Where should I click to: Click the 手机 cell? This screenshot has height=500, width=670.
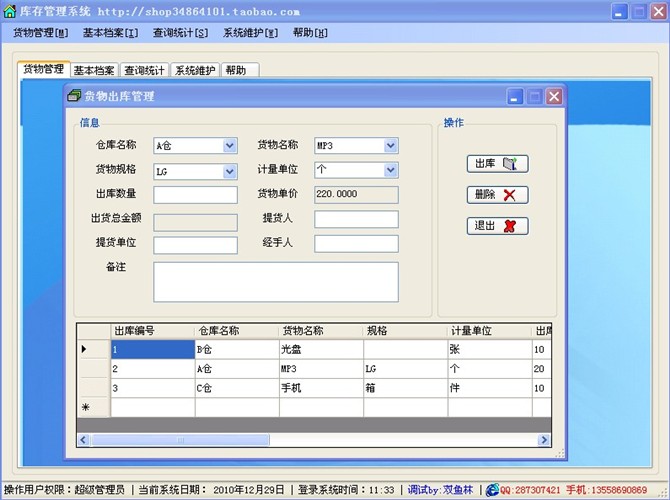coord(321,388)
